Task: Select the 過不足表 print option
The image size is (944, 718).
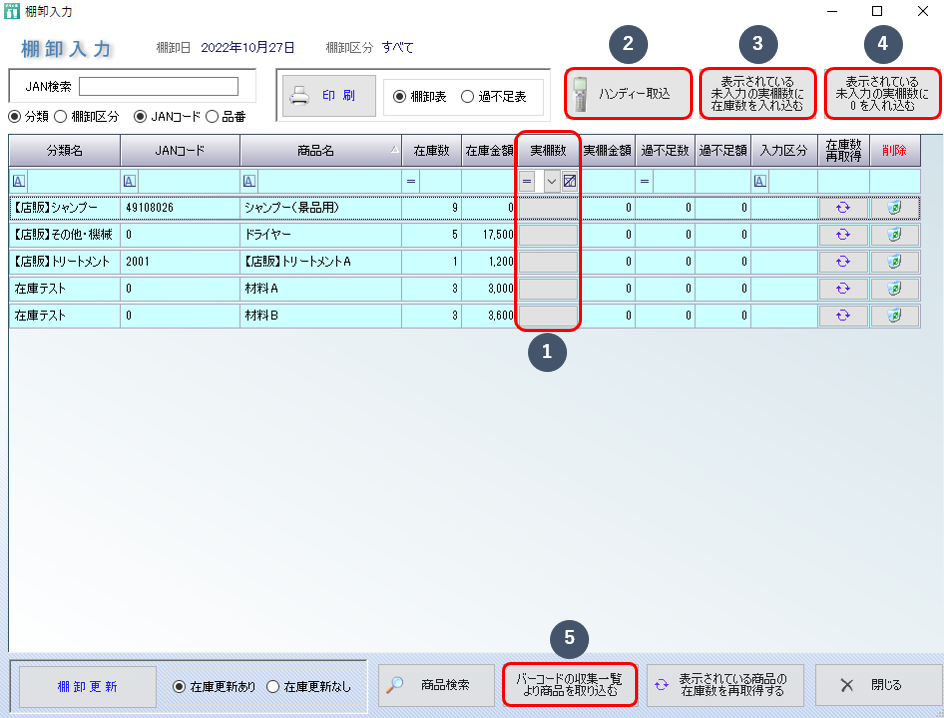Action: point(468,97)
